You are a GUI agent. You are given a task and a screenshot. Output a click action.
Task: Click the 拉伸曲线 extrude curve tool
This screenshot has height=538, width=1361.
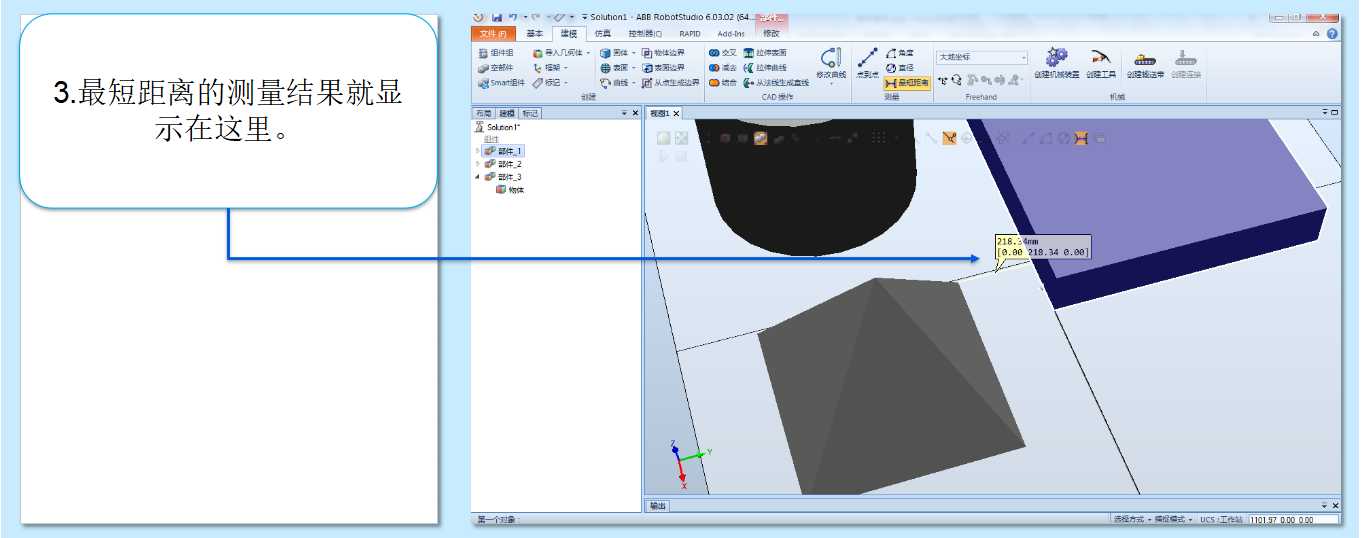pyautogui.click(x=765, y=68)
